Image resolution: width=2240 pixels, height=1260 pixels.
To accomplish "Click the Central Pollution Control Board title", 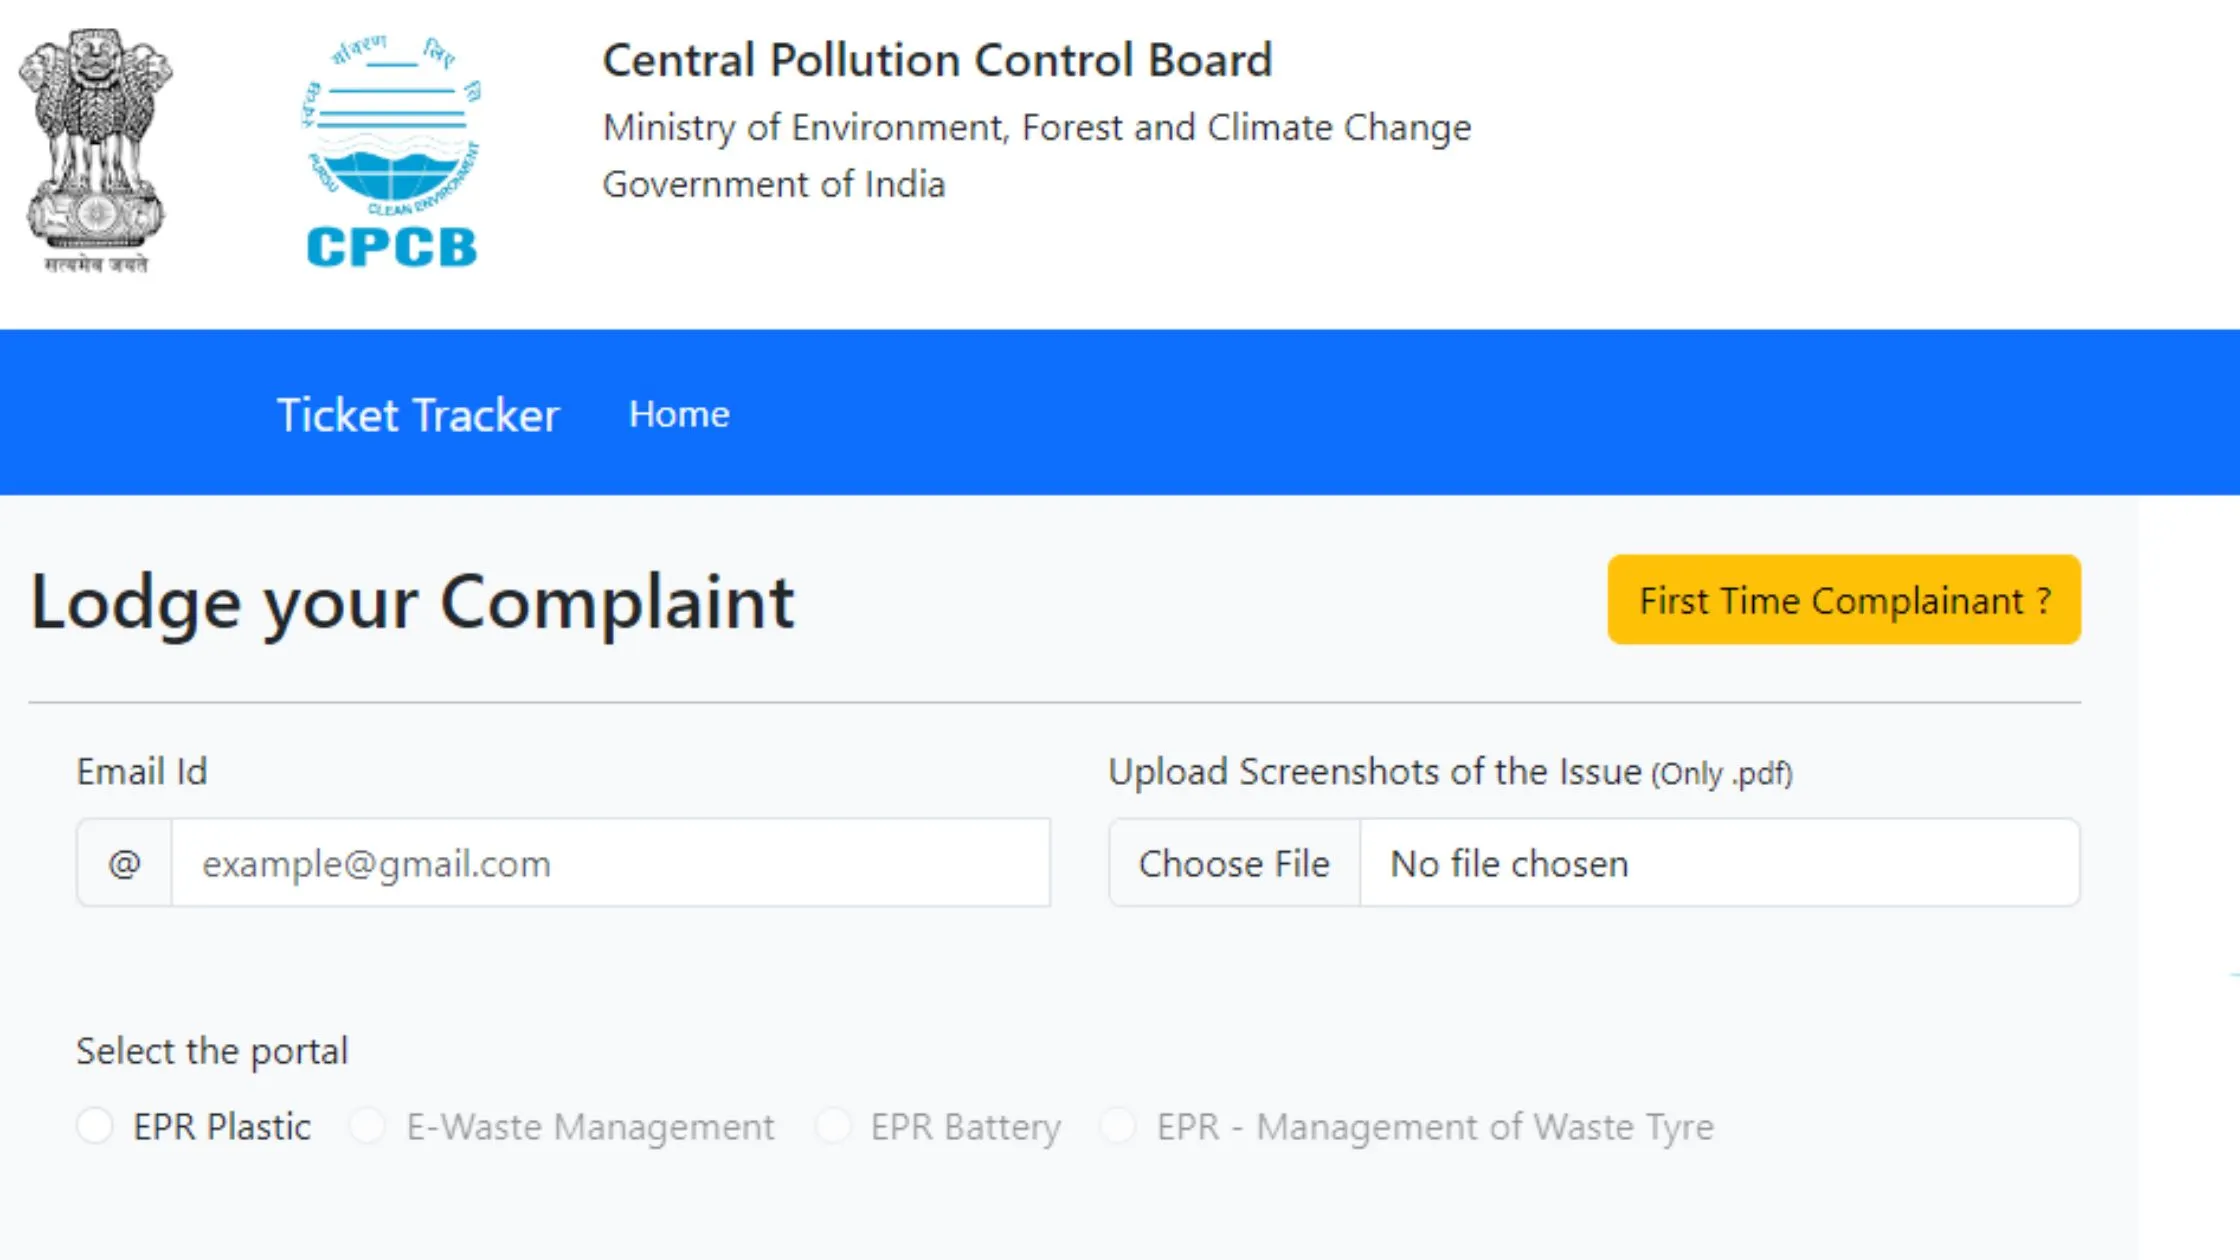I will tap(937, 59).
